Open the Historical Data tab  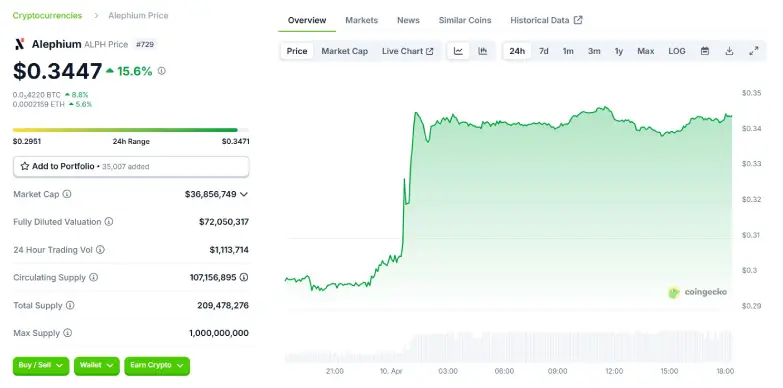pyautogui.click(x=546, y=20)
